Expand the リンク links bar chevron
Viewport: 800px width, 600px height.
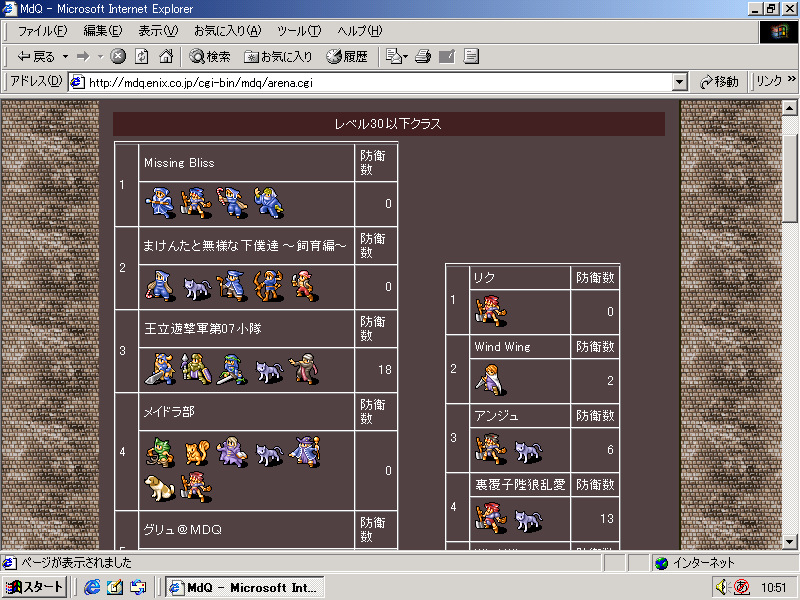click(x=791, y=79)
